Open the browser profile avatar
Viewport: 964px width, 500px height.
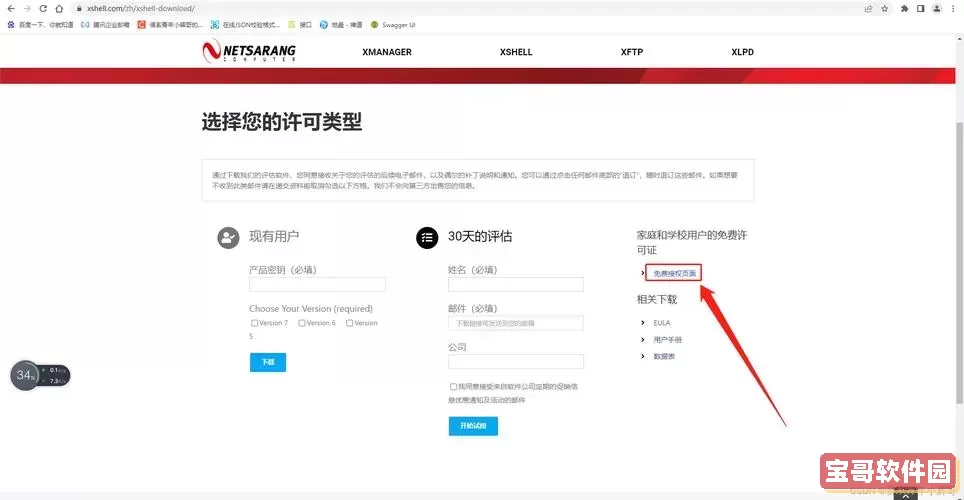click(937, 9)
